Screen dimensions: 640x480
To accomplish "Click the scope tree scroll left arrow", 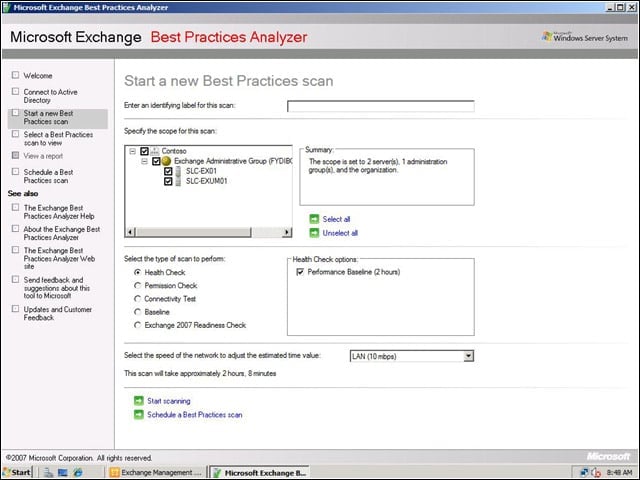I will click(131, 232).
